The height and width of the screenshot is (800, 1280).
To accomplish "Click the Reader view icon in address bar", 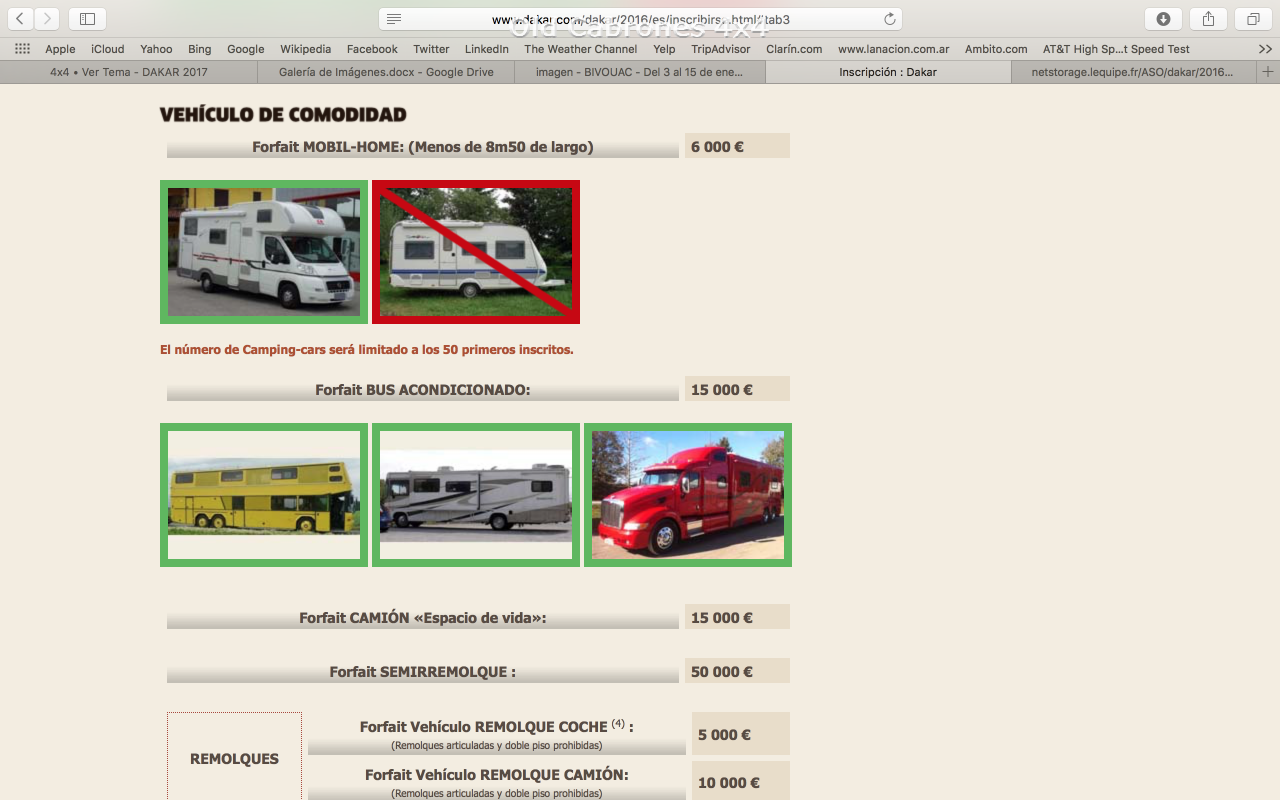I will pos(394,19).
